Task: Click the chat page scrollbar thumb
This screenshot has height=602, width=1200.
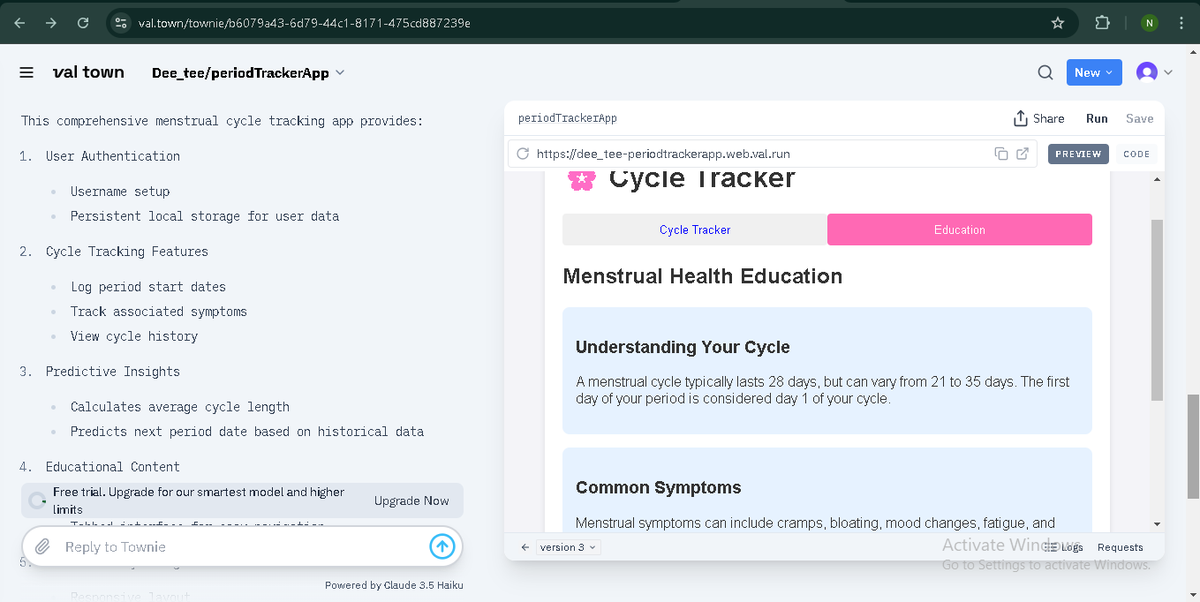Action: pyautogui.click(x=1192, y=445)
